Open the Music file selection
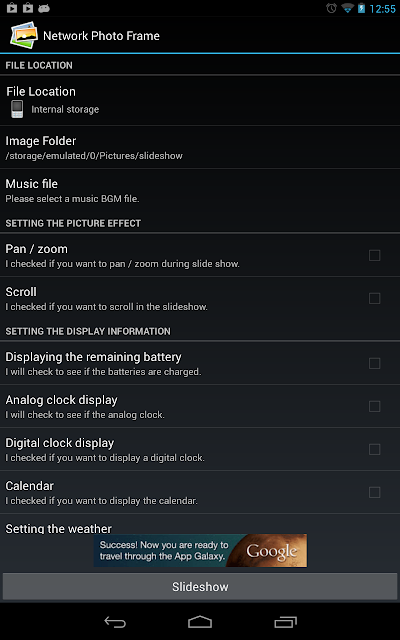 [200, 191]
